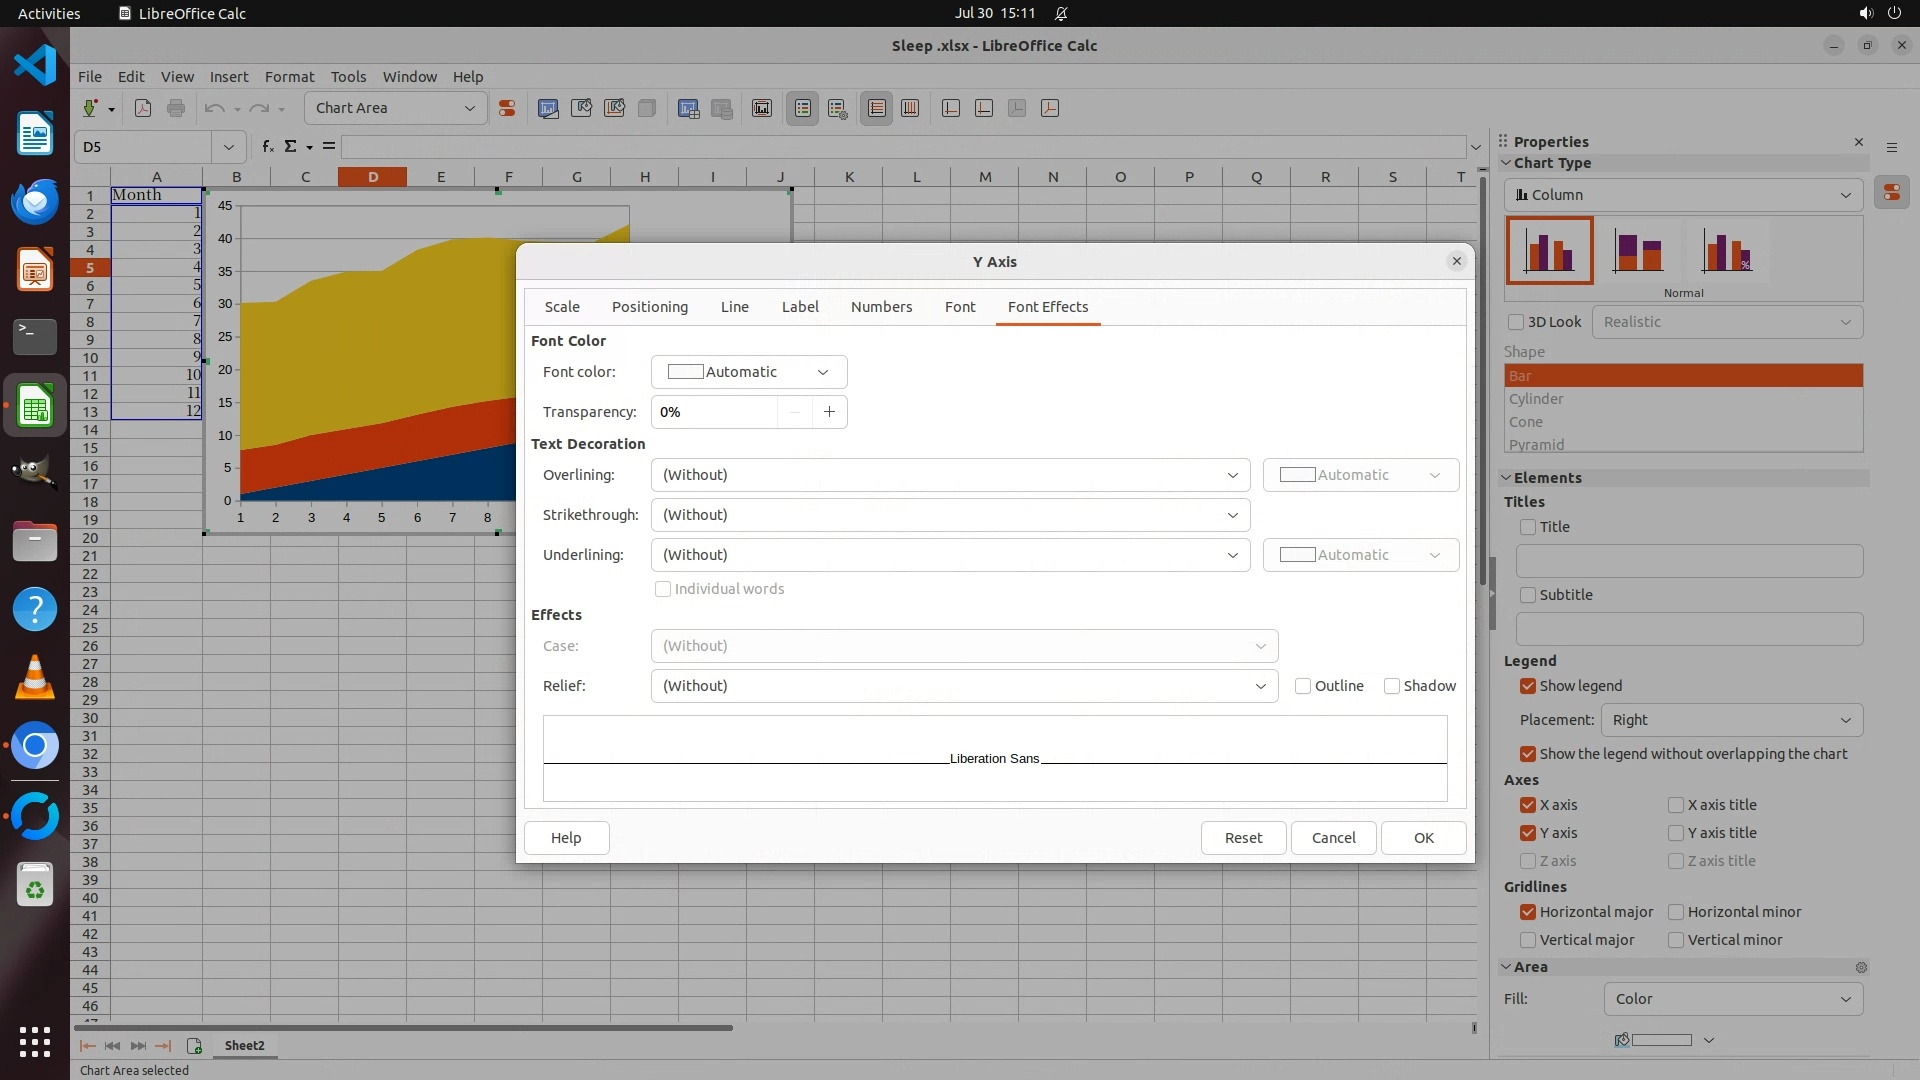Viewport: 1920px width, 1080px height.
Task: Expand the Underlining style dropdown
Action: (949, 555)
